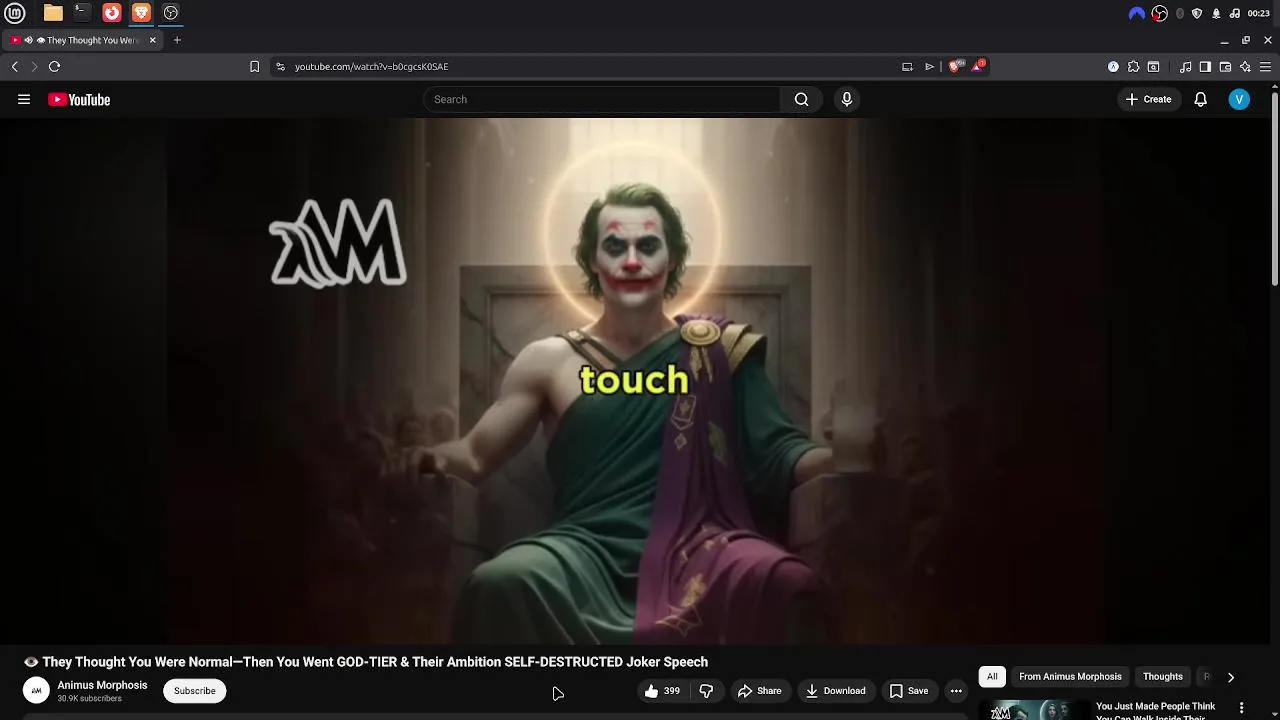
Task: Save video to playlist
Action: (909, 691)
